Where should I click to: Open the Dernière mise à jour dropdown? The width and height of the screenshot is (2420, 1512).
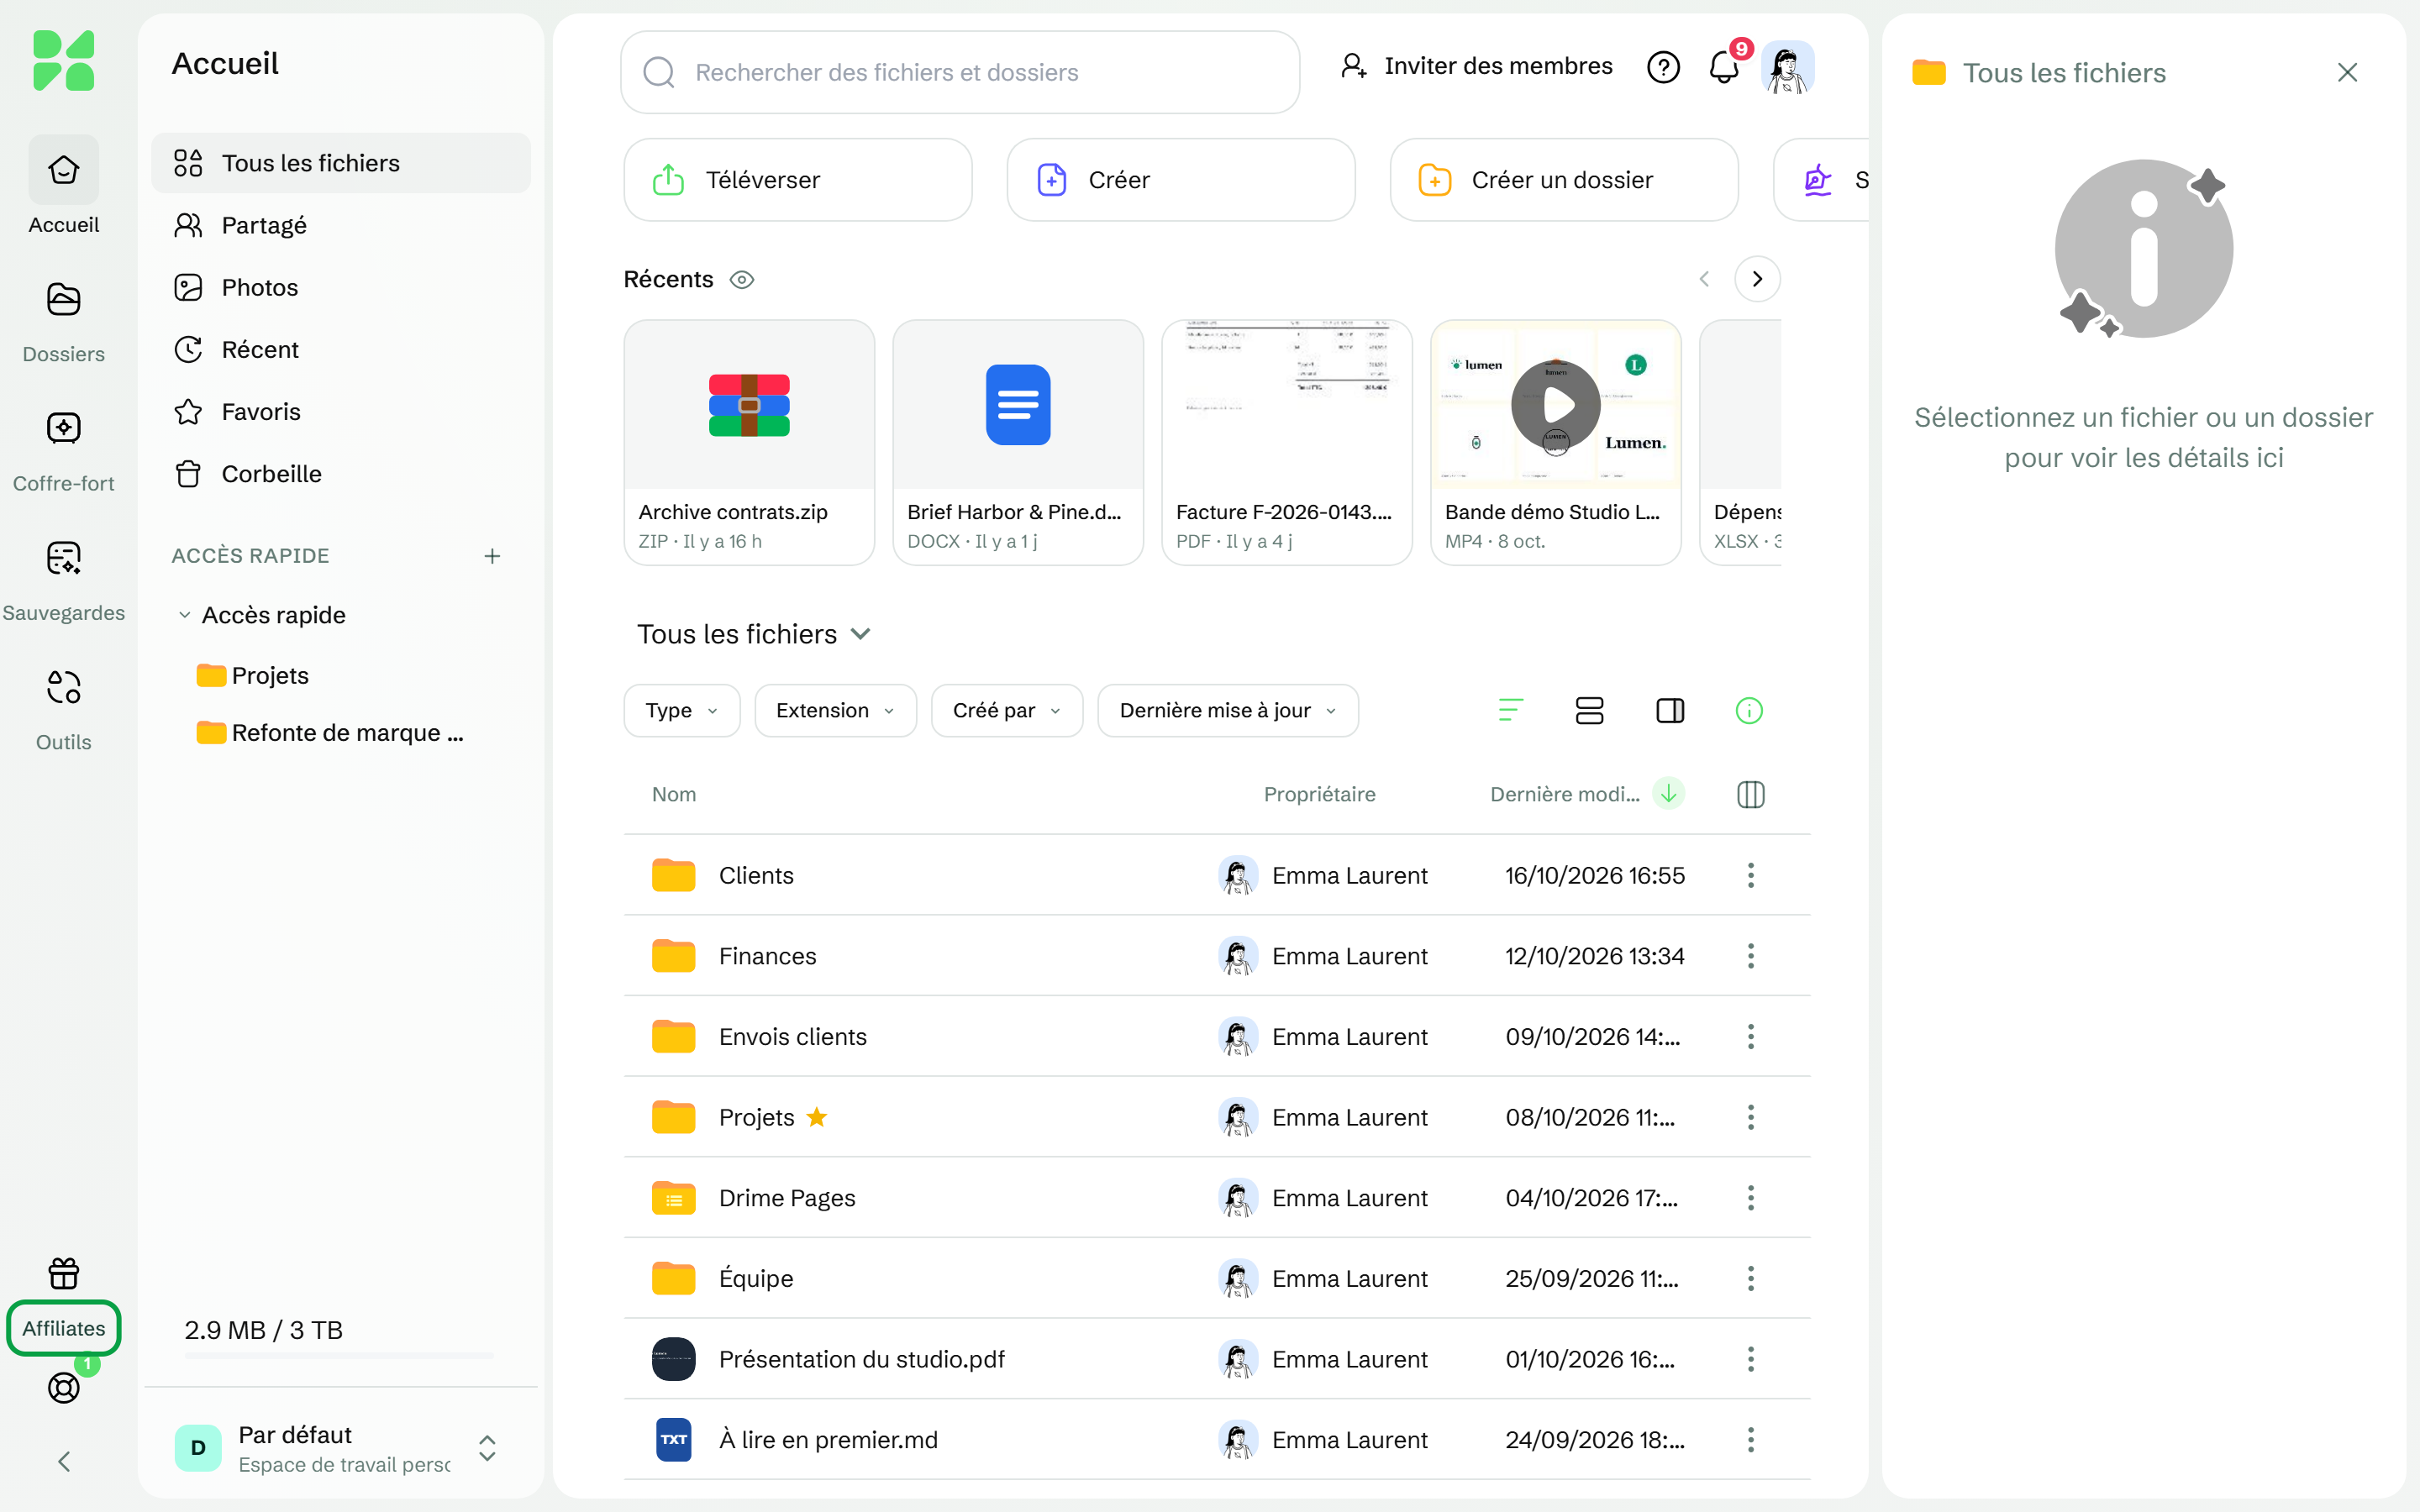1228,711
